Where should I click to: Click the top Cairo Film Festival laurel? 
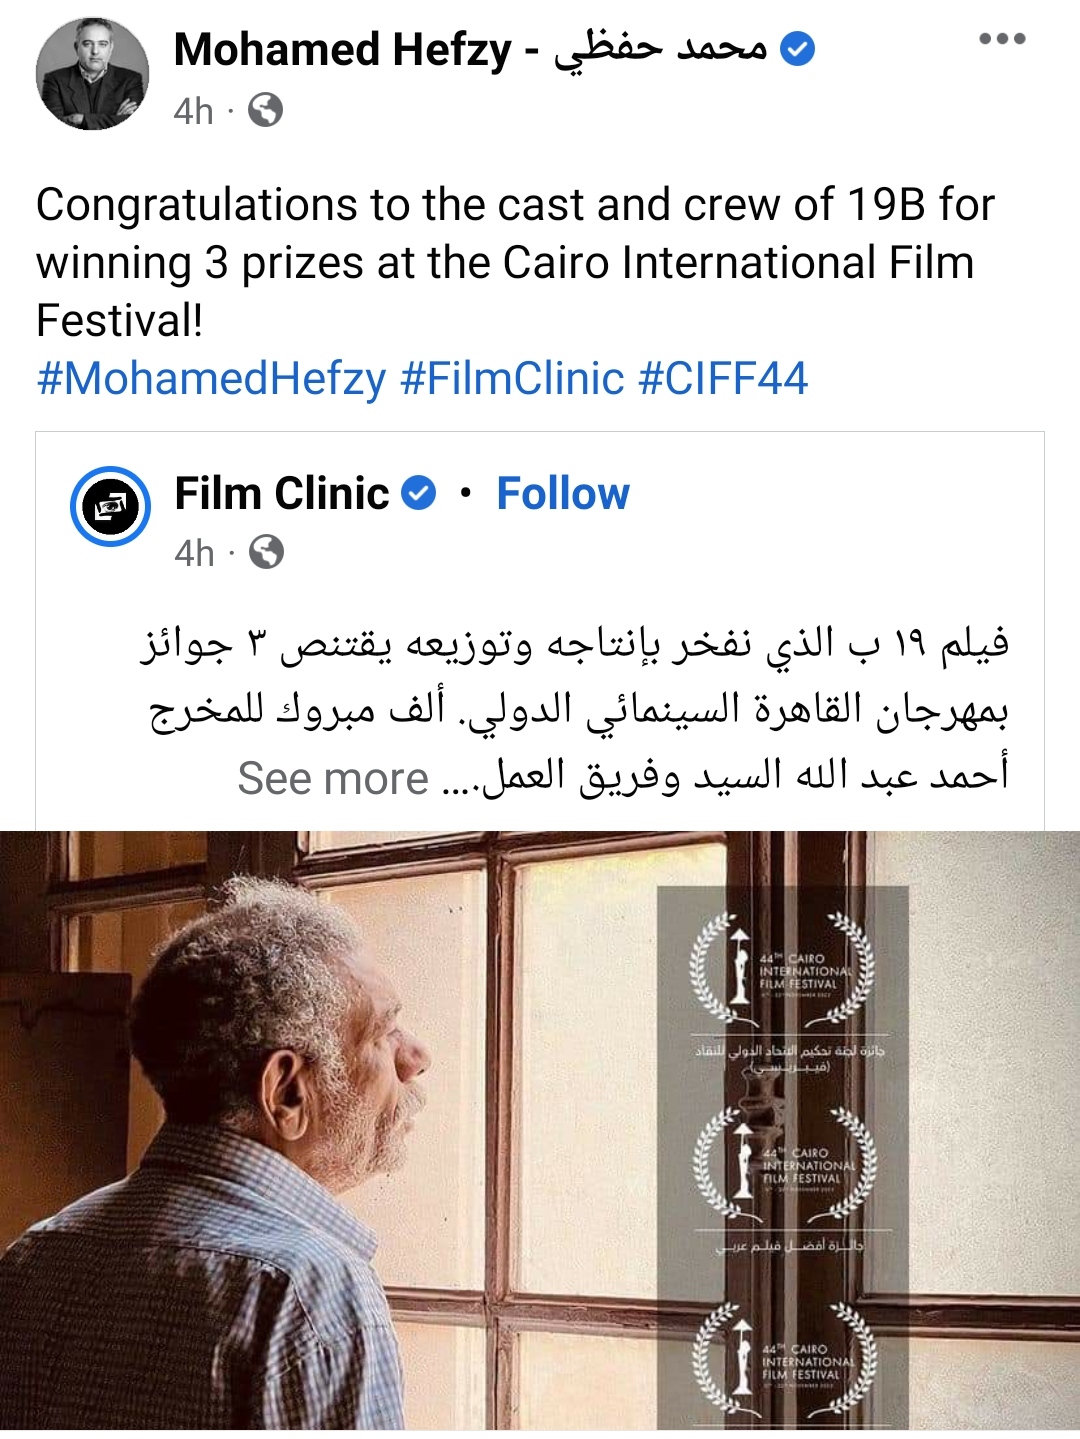click(x=782, y=970)
